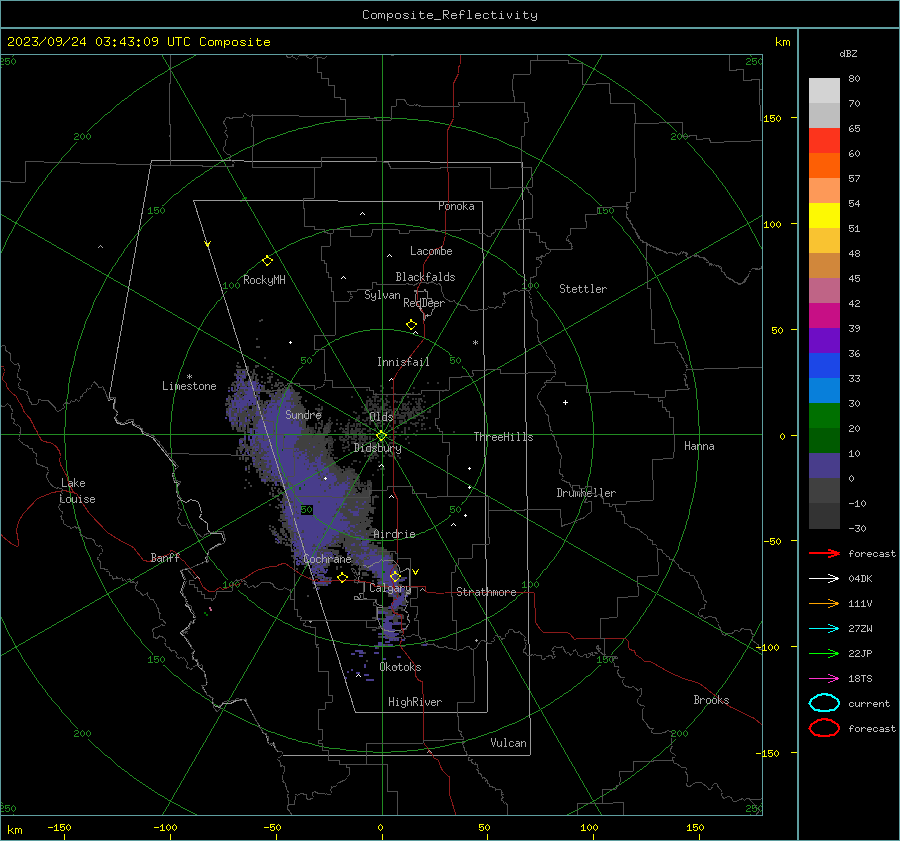Select the Didsbury label
The image size is (900, 841).
[x=377, y=448]
